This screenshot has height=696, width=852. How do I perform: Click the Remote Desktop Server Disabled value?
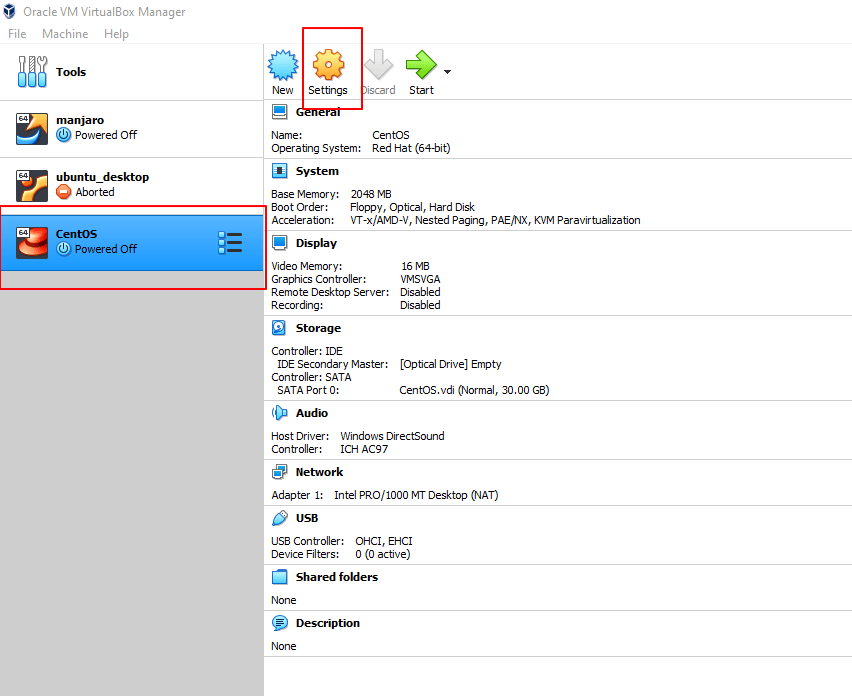tap(421, 292)
